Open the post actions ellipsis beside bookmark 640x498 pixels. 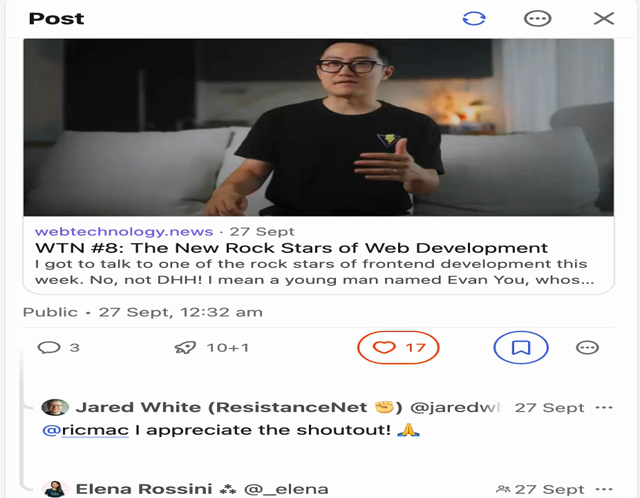tap(587, 348)
